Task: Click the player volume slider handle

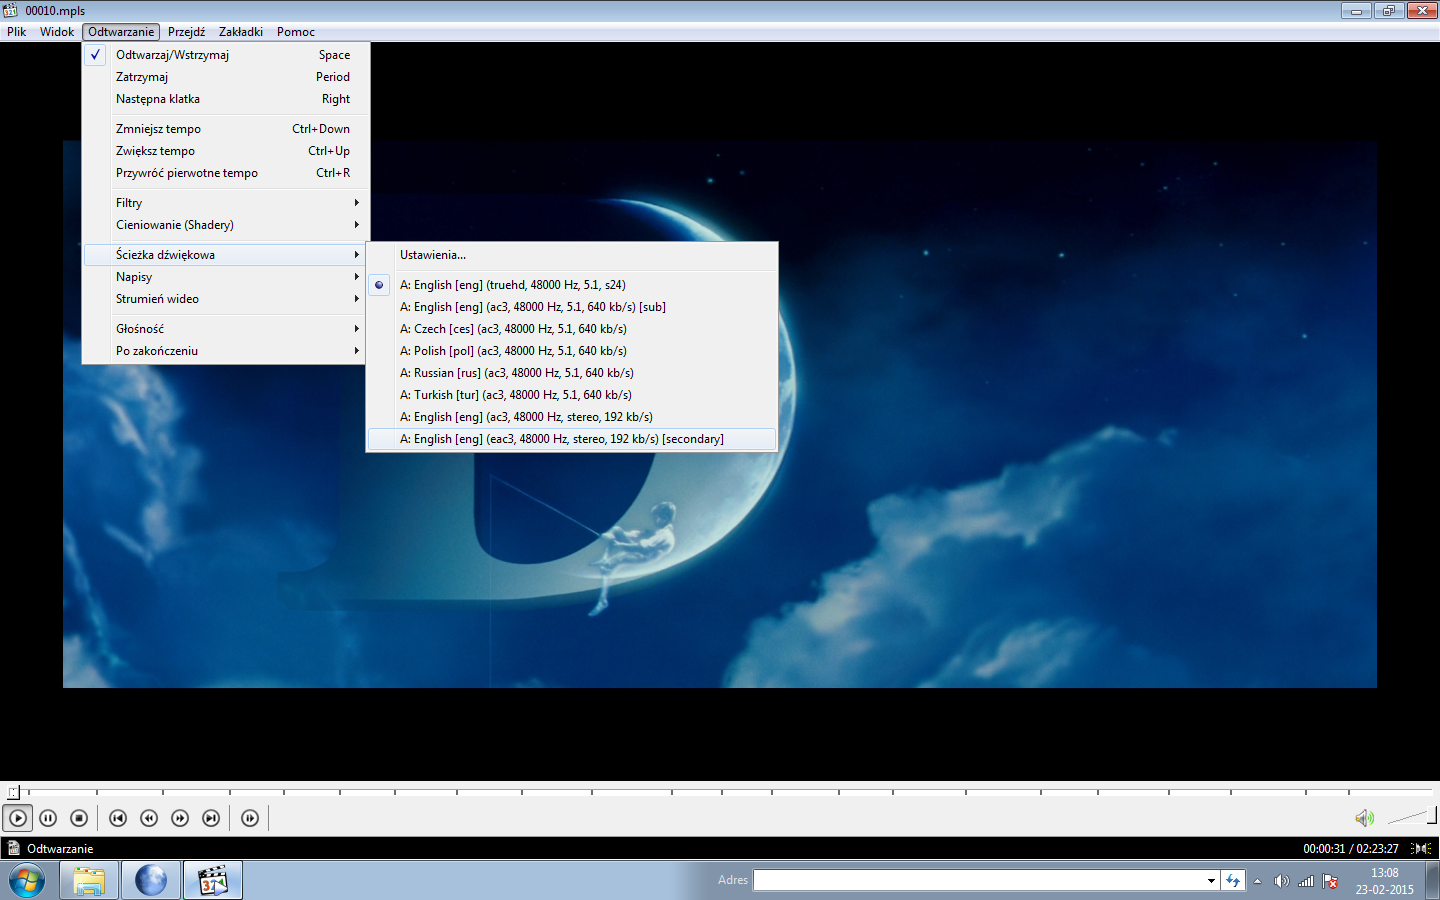Action: pyautogui.click(x=1432, y=814)
